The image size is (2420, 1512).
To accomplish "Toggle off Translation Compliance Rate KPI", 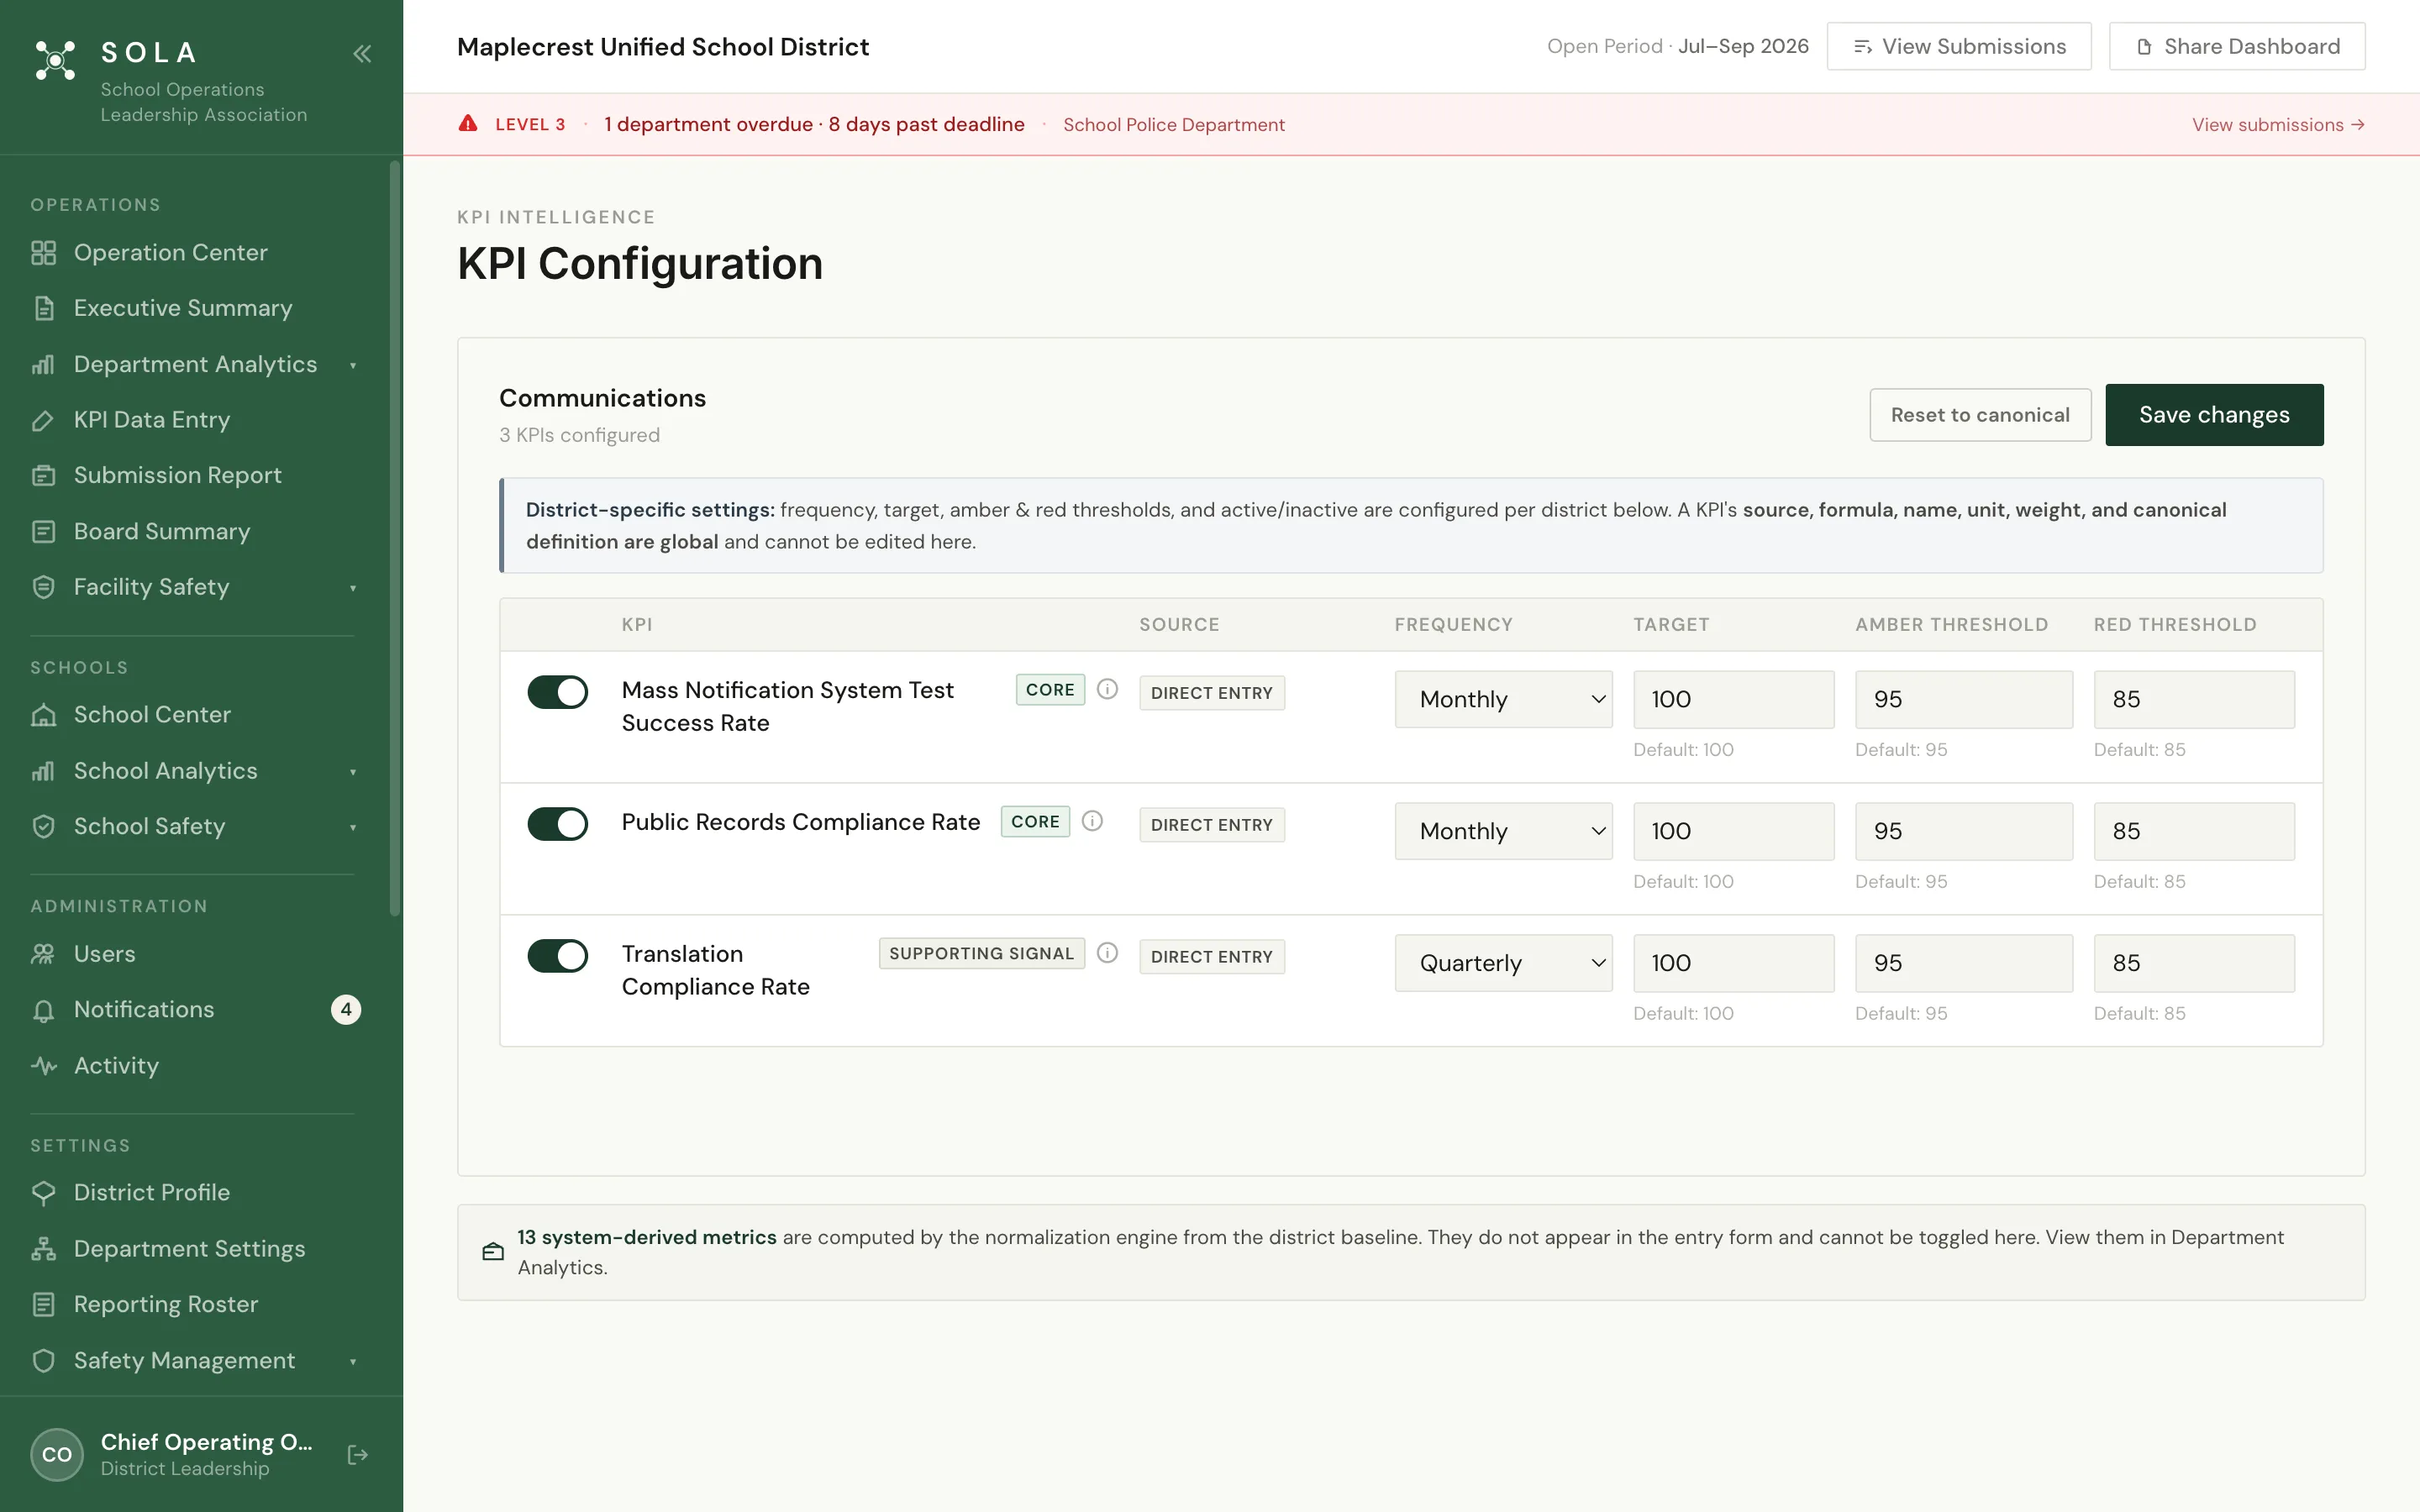I will [x=557, y=956].
